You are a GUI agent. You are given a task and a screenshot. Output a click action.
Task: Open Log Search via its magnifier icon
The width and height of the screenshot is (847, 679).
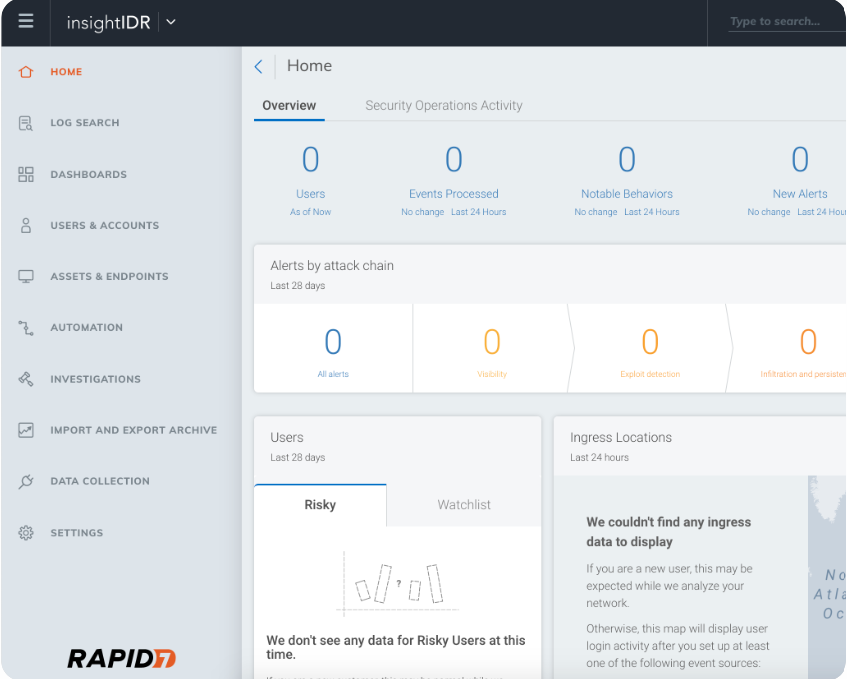(26, 123)
